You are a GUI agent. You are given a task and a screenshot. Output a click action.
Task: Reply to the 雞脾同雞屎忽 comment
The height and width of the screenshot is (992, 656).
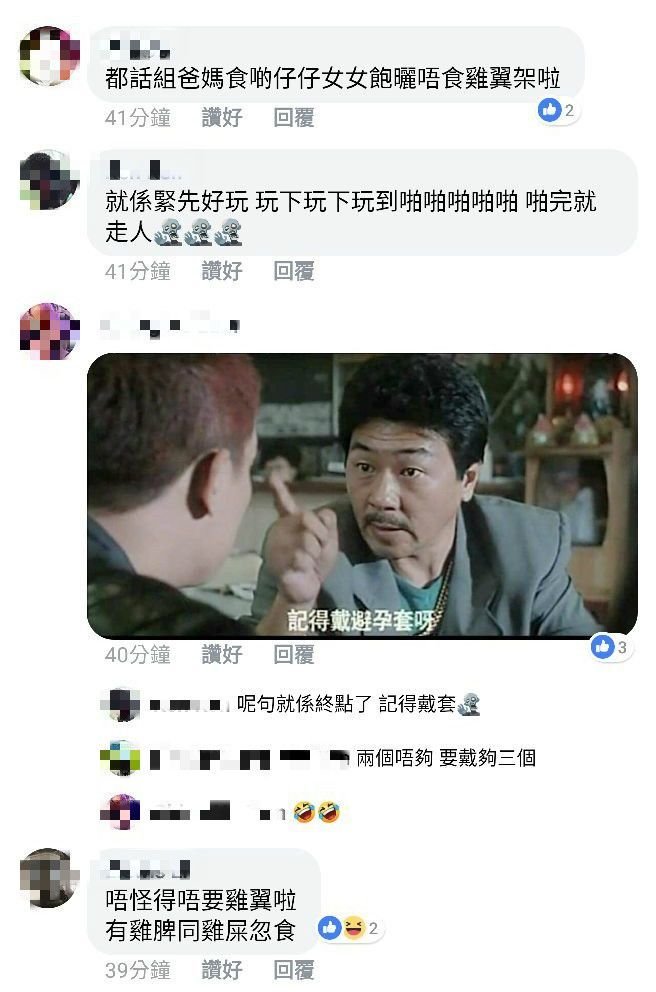coord(294,969)
